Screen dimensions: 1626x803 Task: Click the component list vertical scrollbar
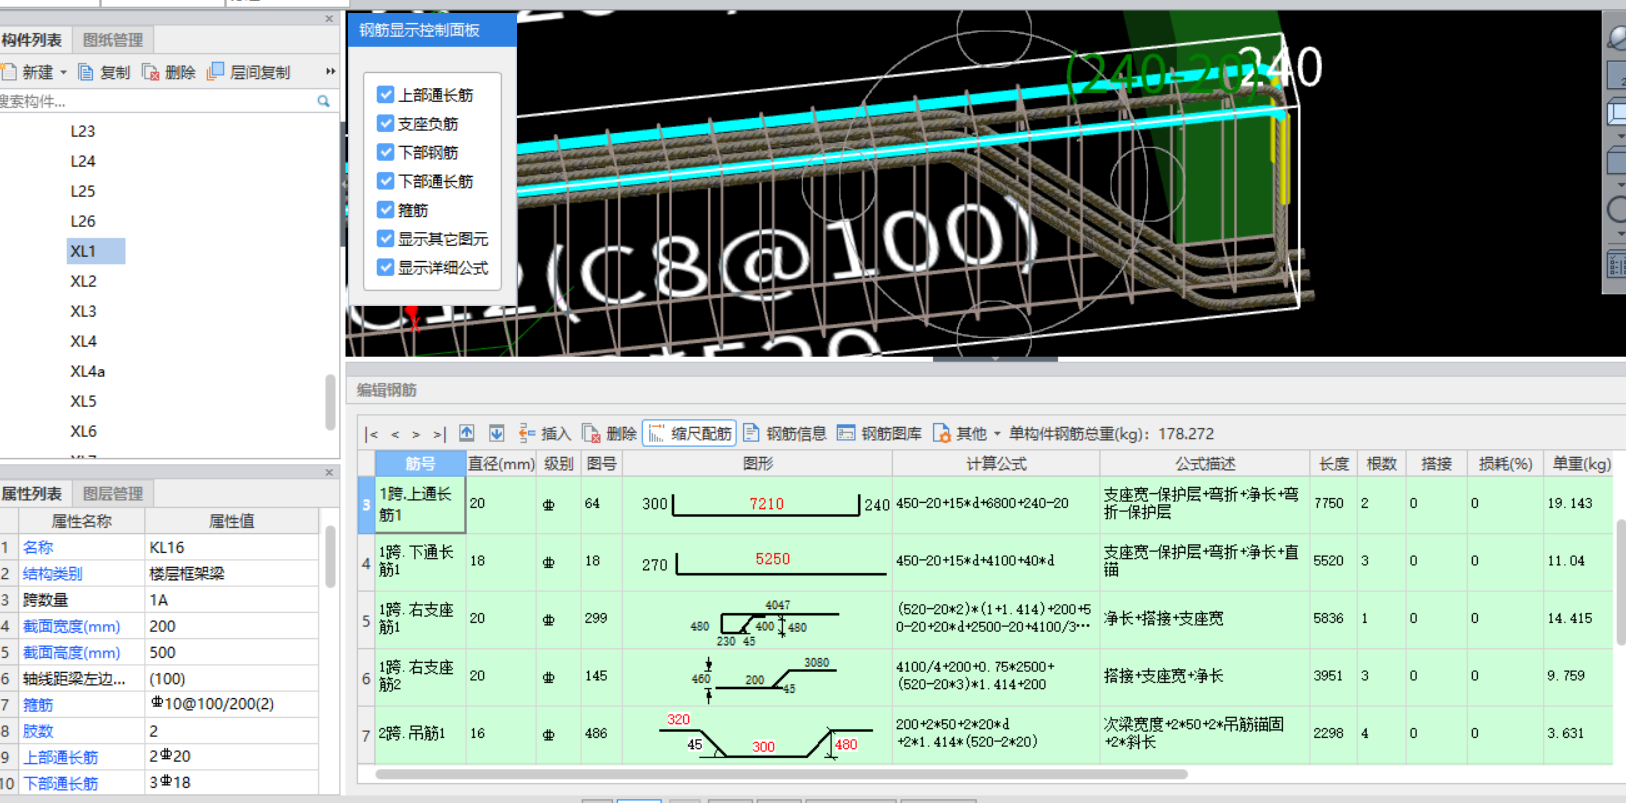(x=330, y=401)
